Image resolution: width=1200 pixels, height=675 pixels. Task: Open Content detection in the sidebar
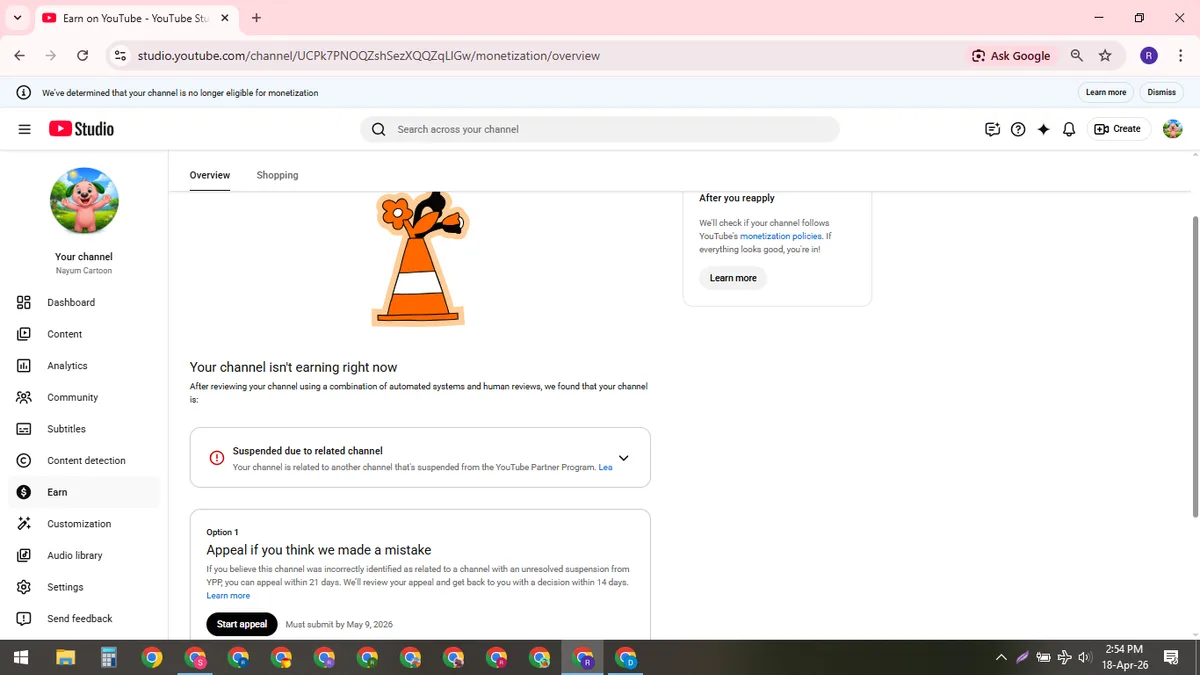coord(84,461)
